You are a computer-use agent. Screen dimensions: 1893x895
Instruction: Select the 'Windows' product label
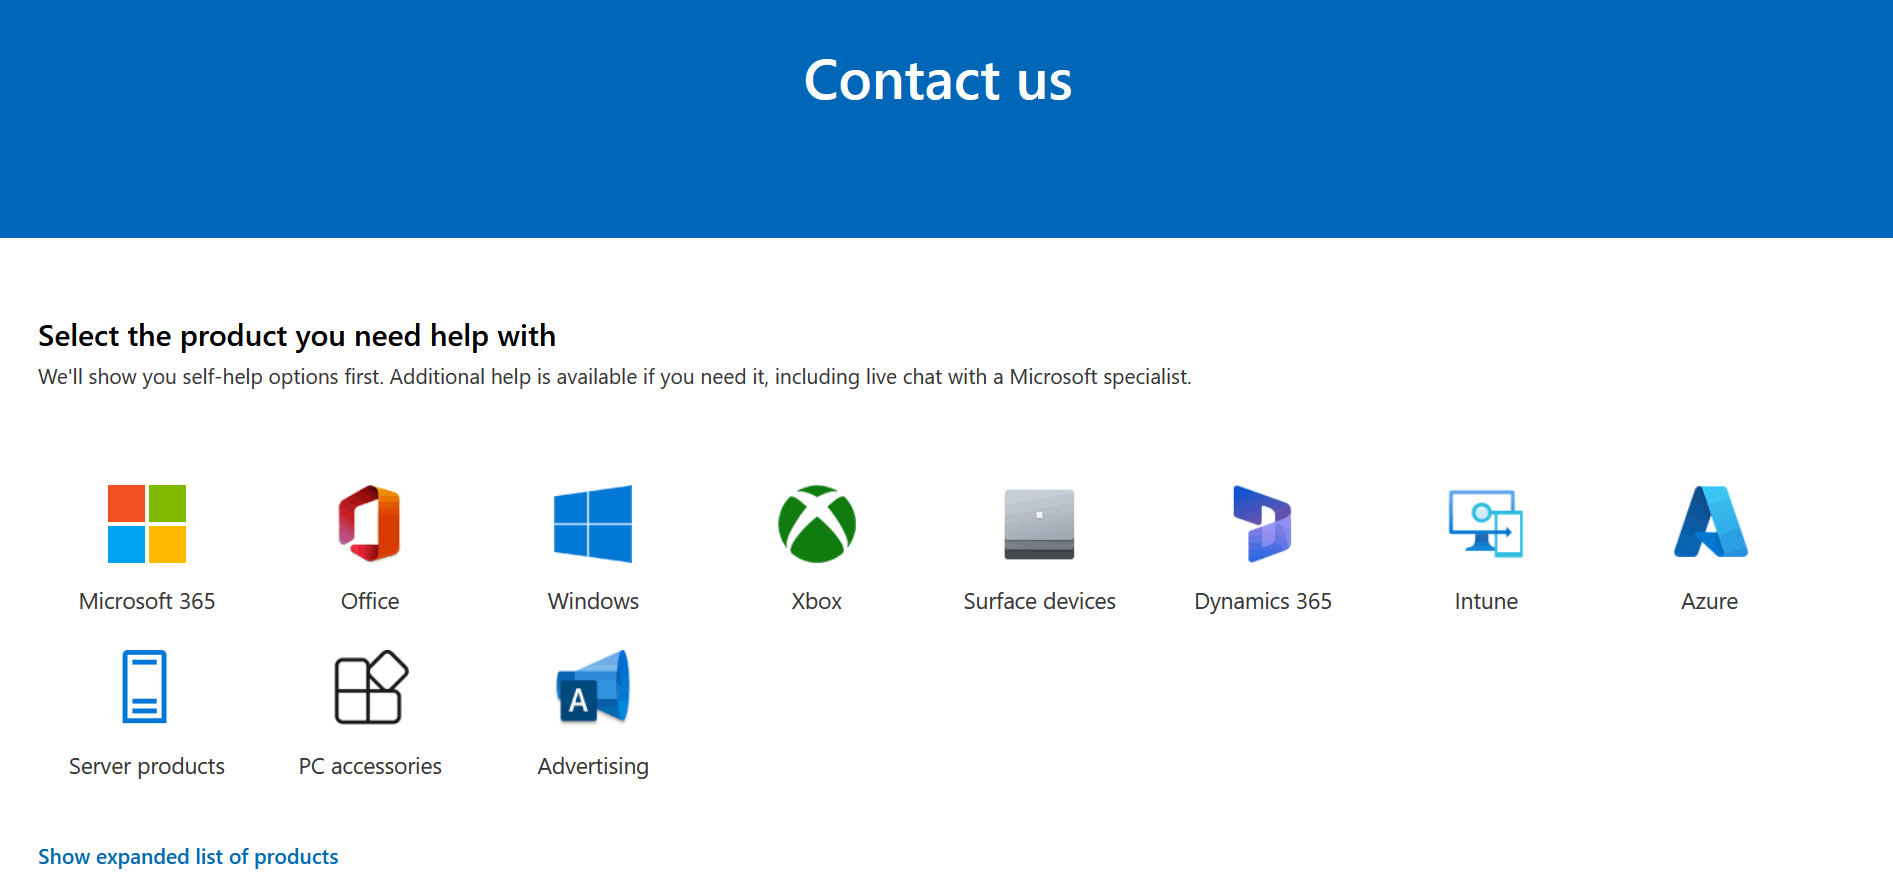pyautogui.click(x=593, y=601)
